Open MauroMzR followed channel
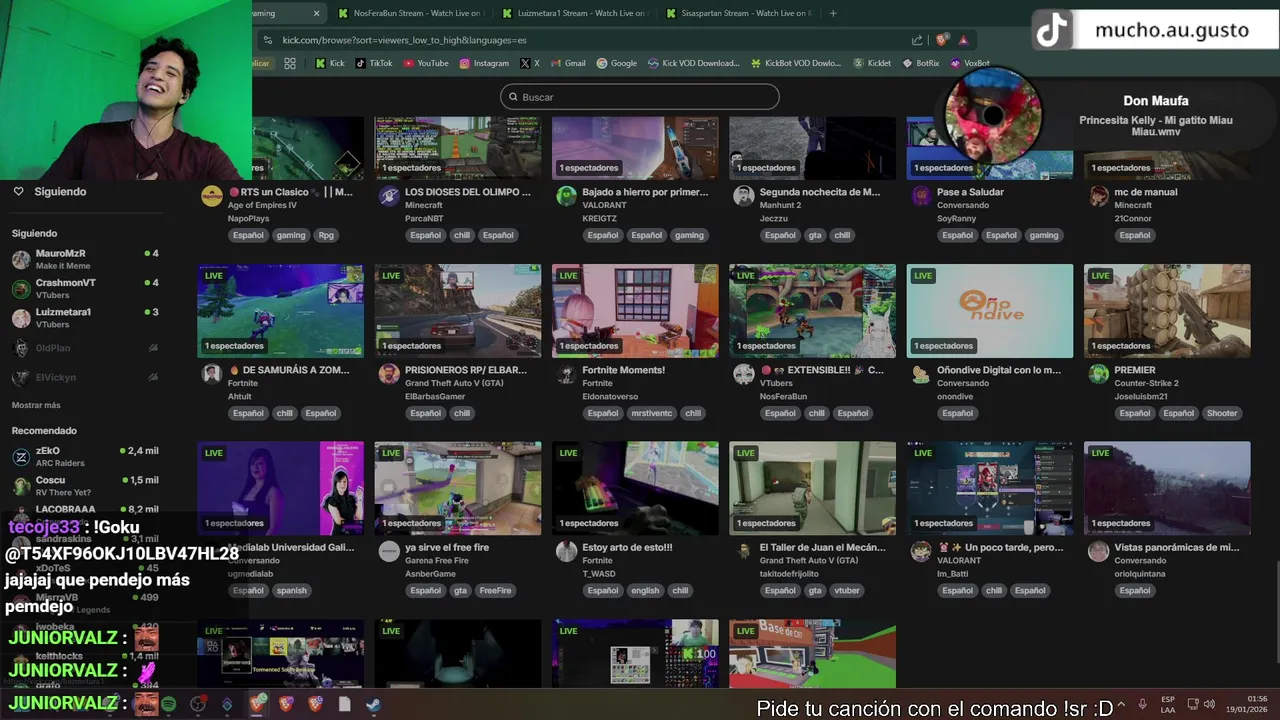The width and height of the screenshot is (1280, 720). click(x=85, y=259)
